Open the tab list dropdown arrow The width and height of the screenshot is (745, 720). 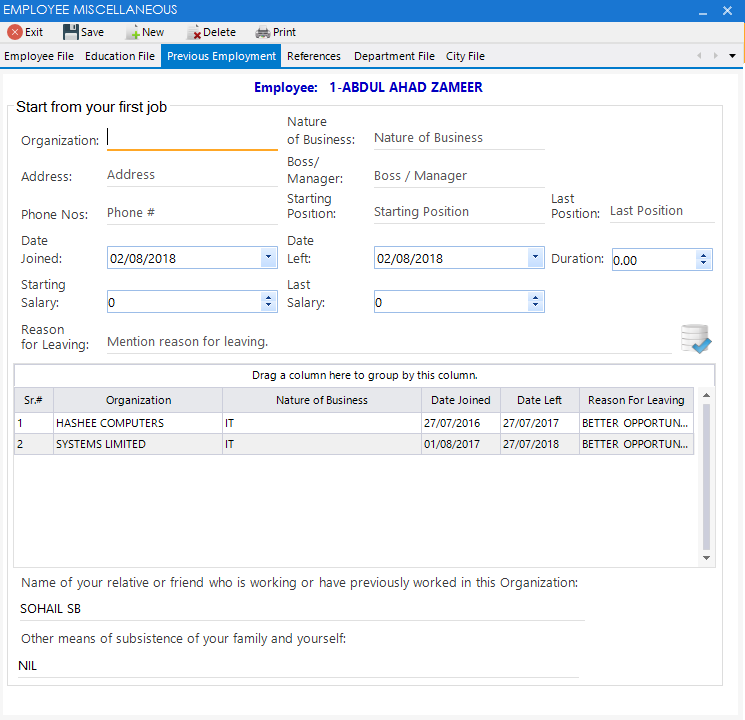point(732,56)
